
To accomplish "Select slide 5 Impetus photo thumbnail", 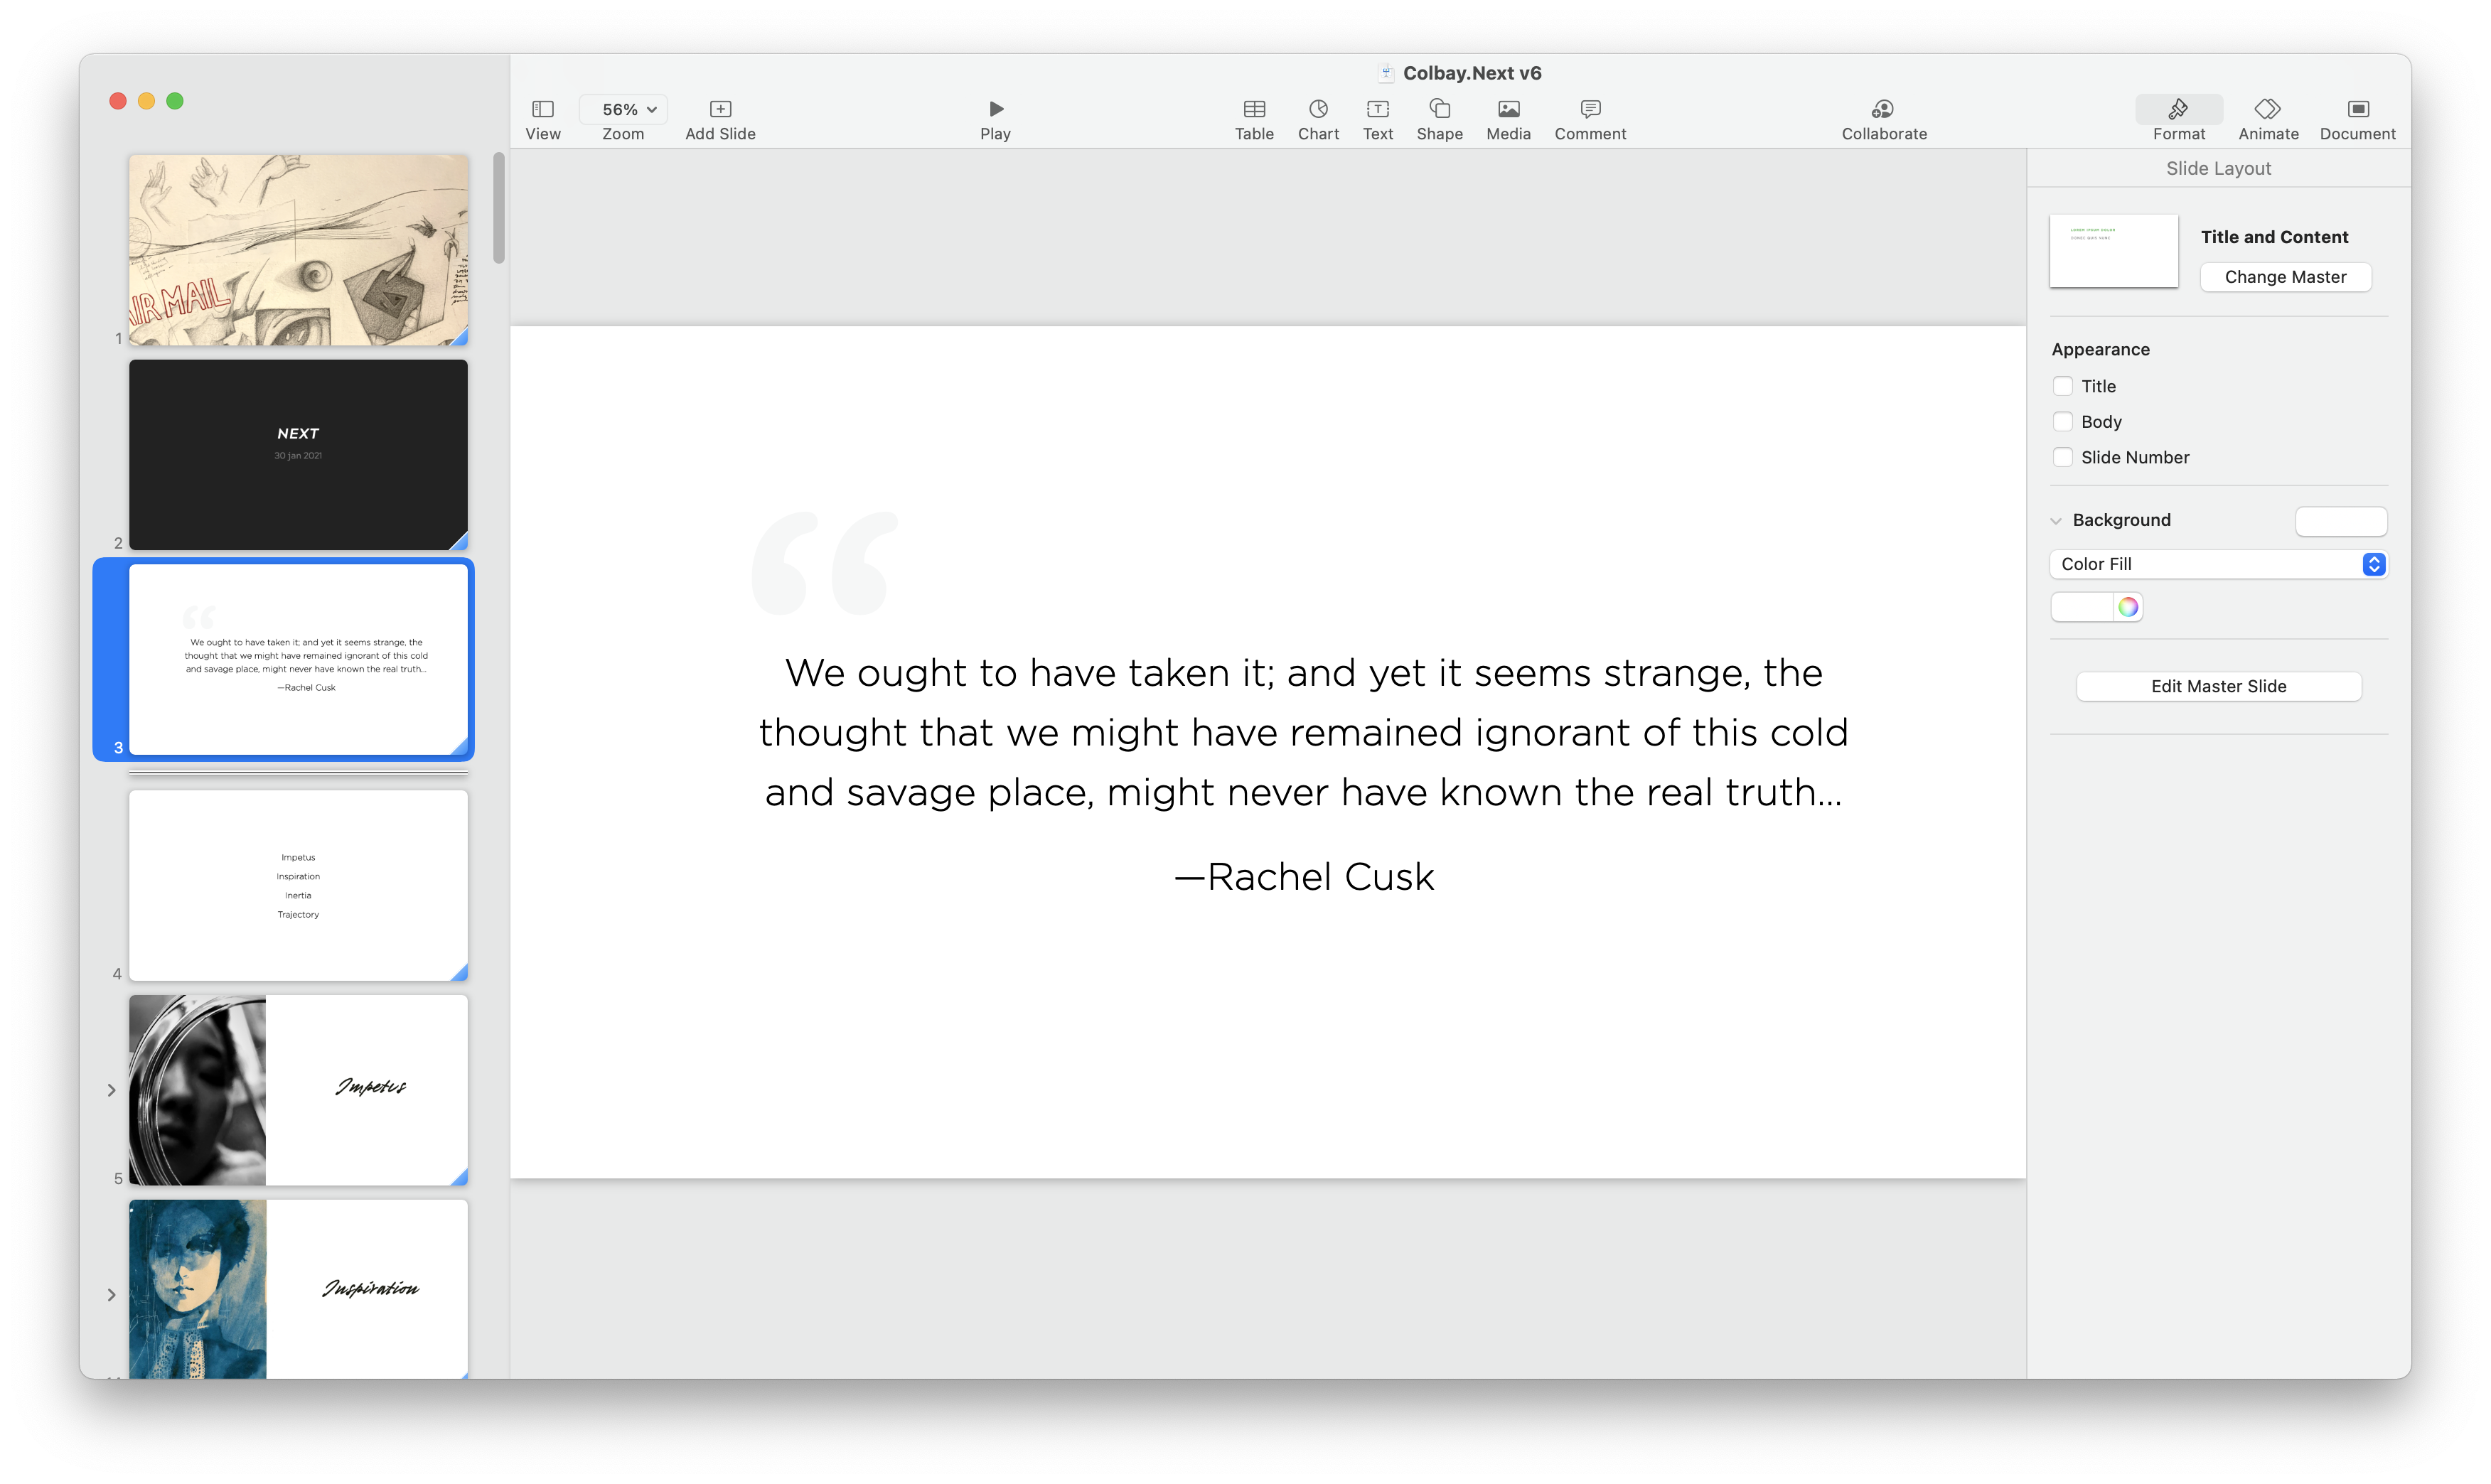I will point(298,1090).
